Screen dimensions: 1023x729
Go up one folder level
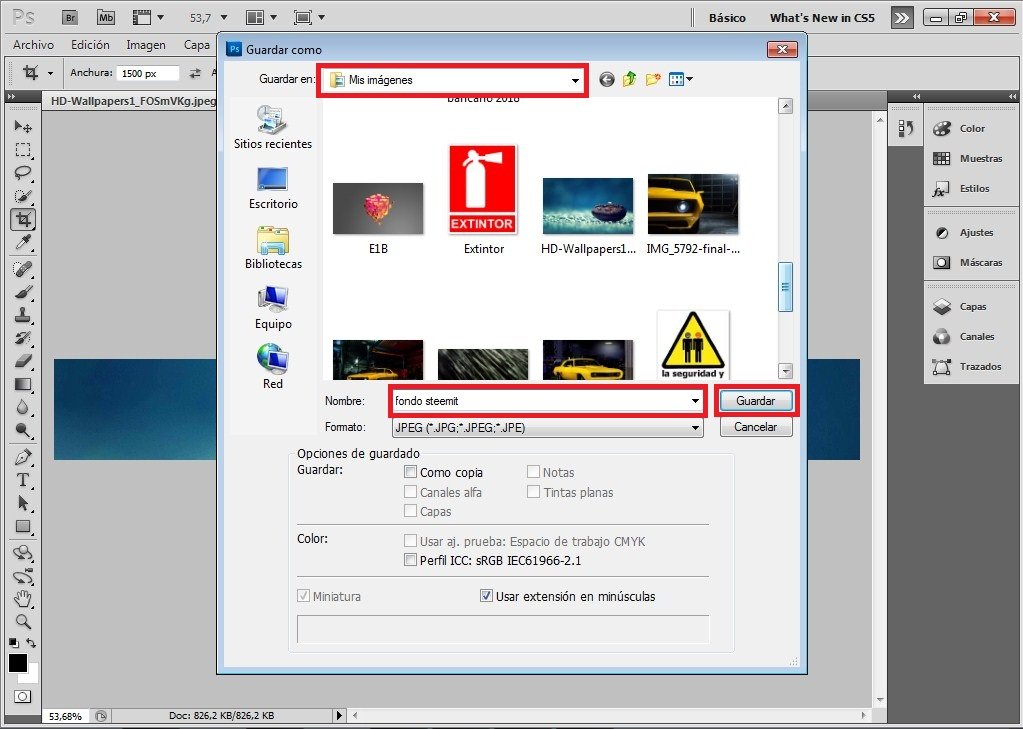click(630, 80)
